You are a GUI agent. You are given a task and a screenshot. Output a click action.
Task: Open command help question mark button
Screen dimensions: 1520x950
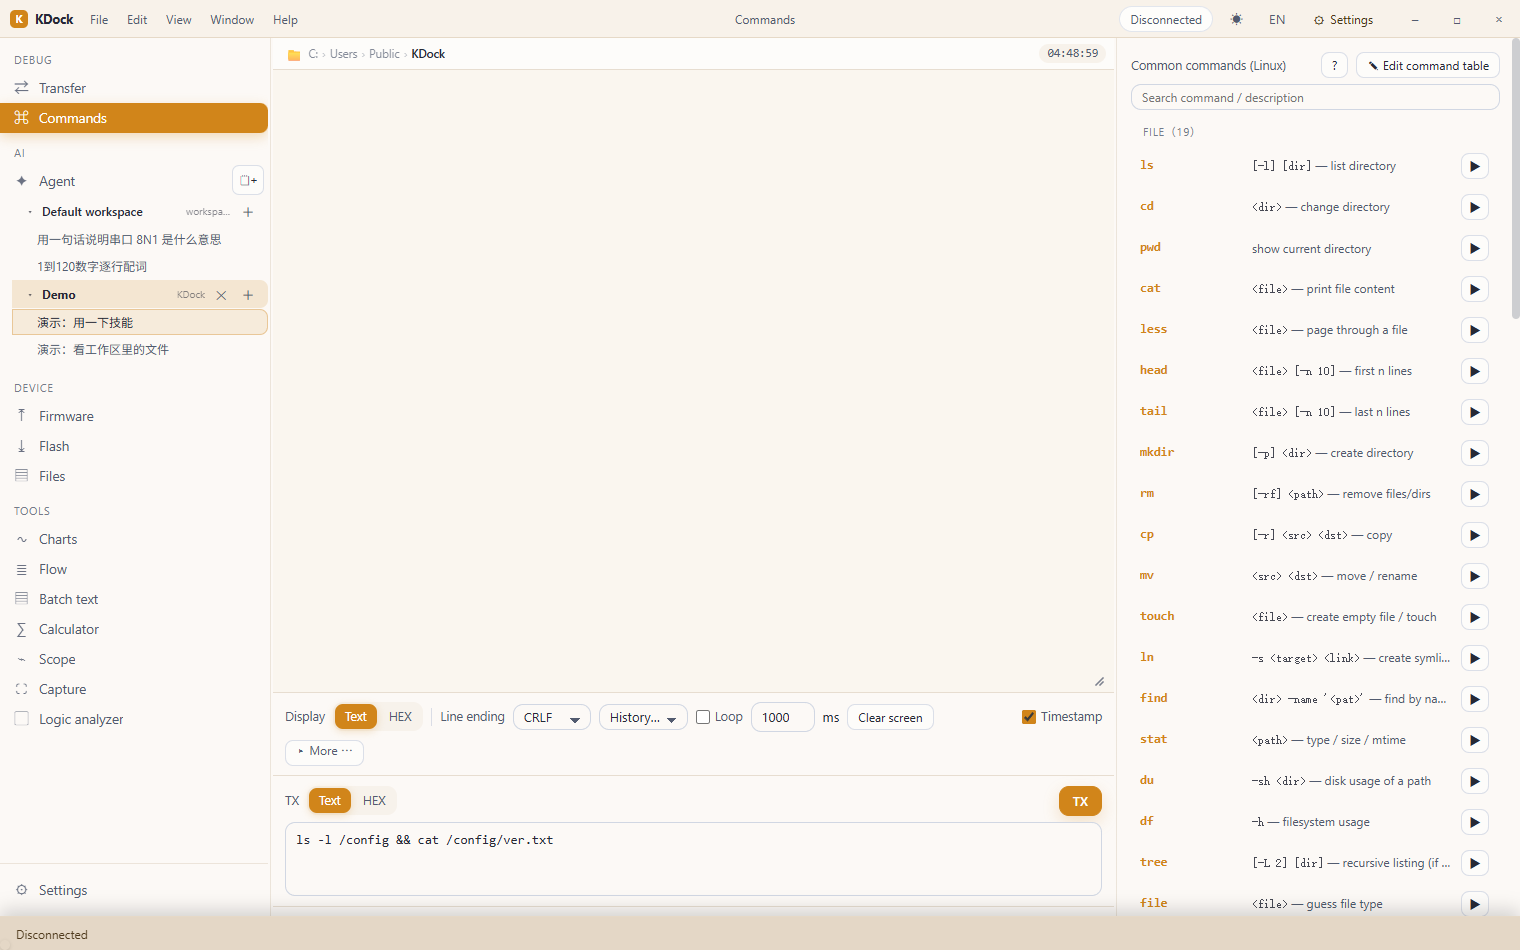tap(1334, 66)
